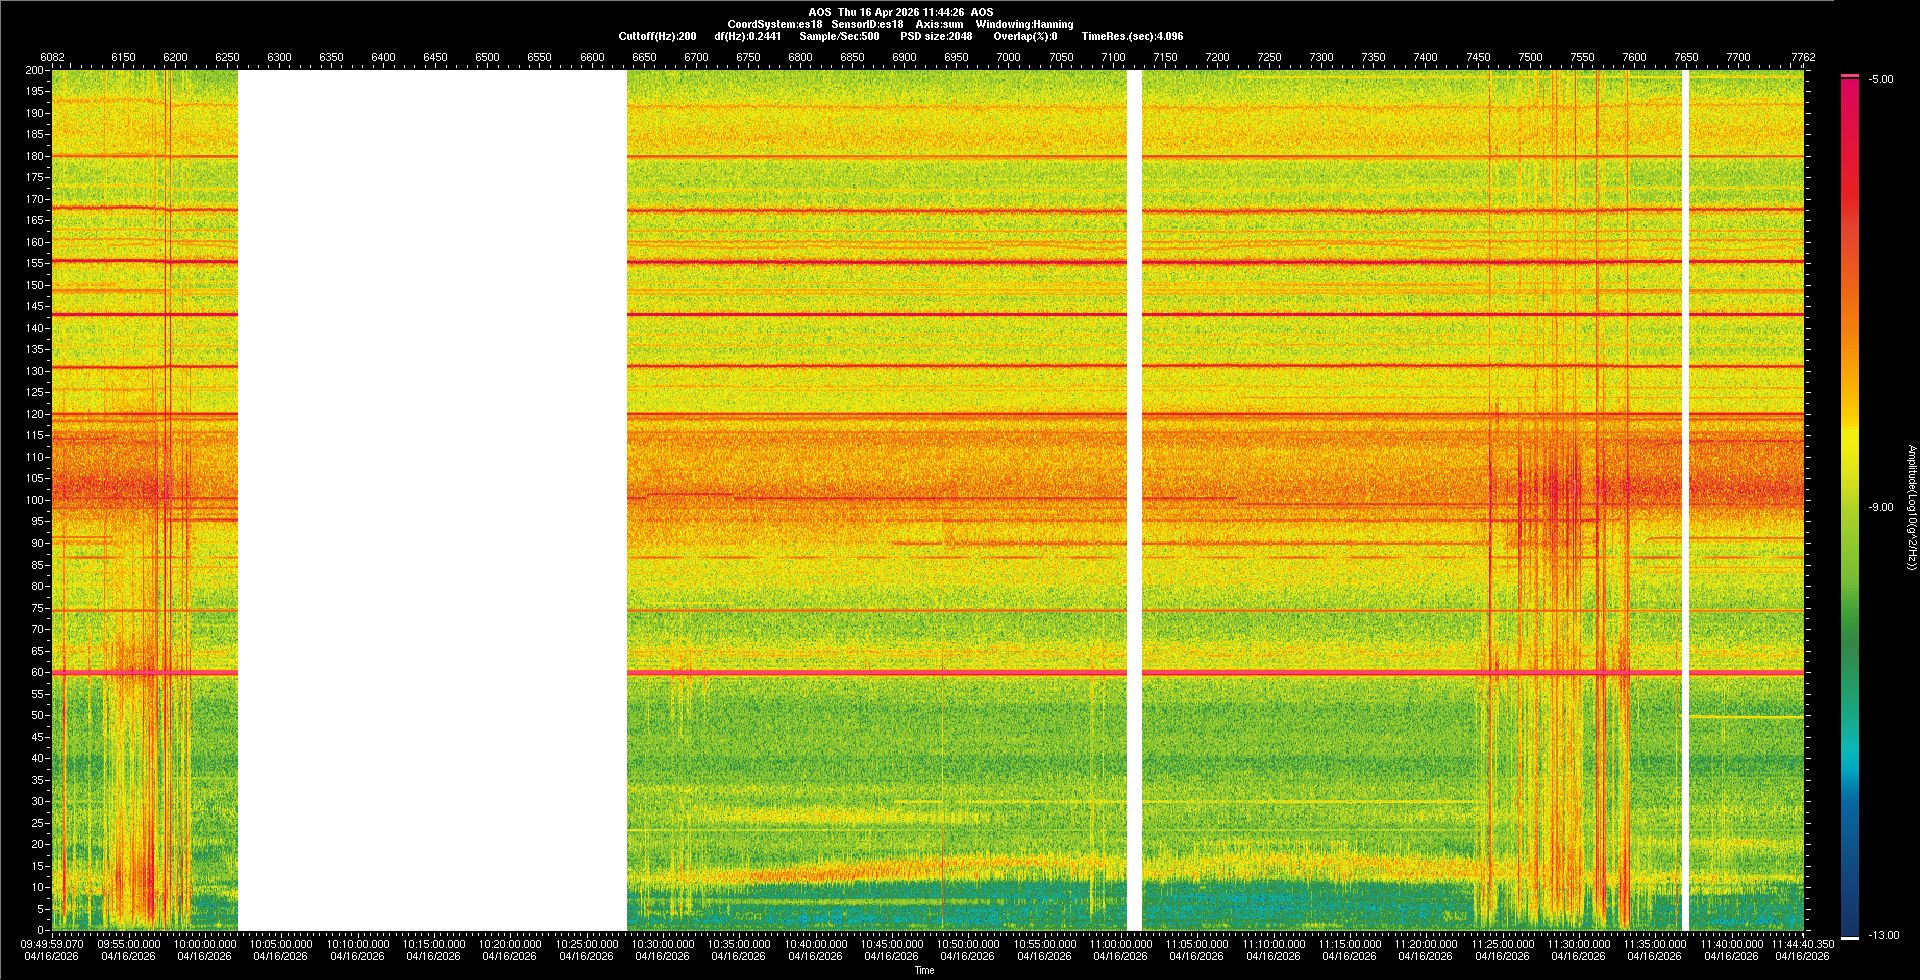This screenshot has height=980, width=1920.
Task: Click the Amplitude colorbar axis title
Action: [x=1911, y=507]
